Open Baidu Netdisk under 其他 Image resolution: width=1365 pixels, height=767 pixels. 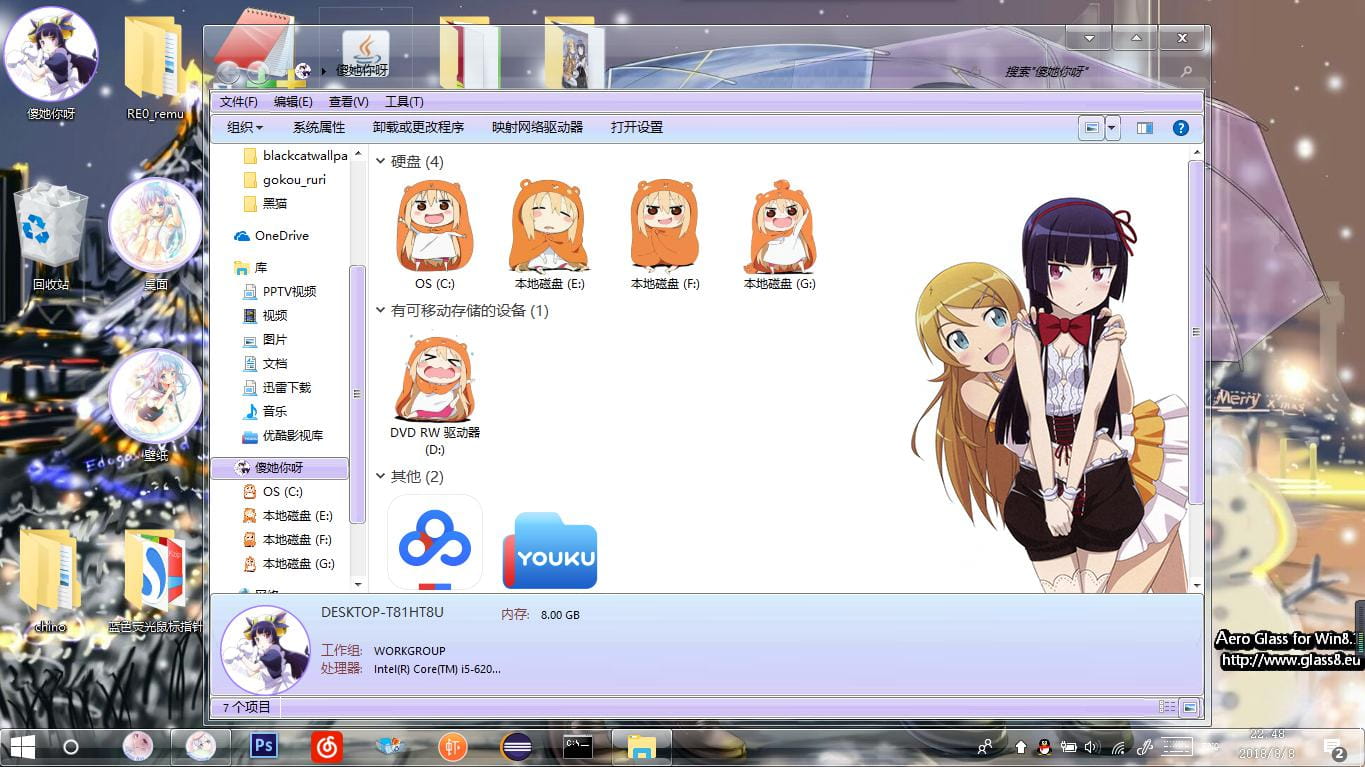point(433,540)
